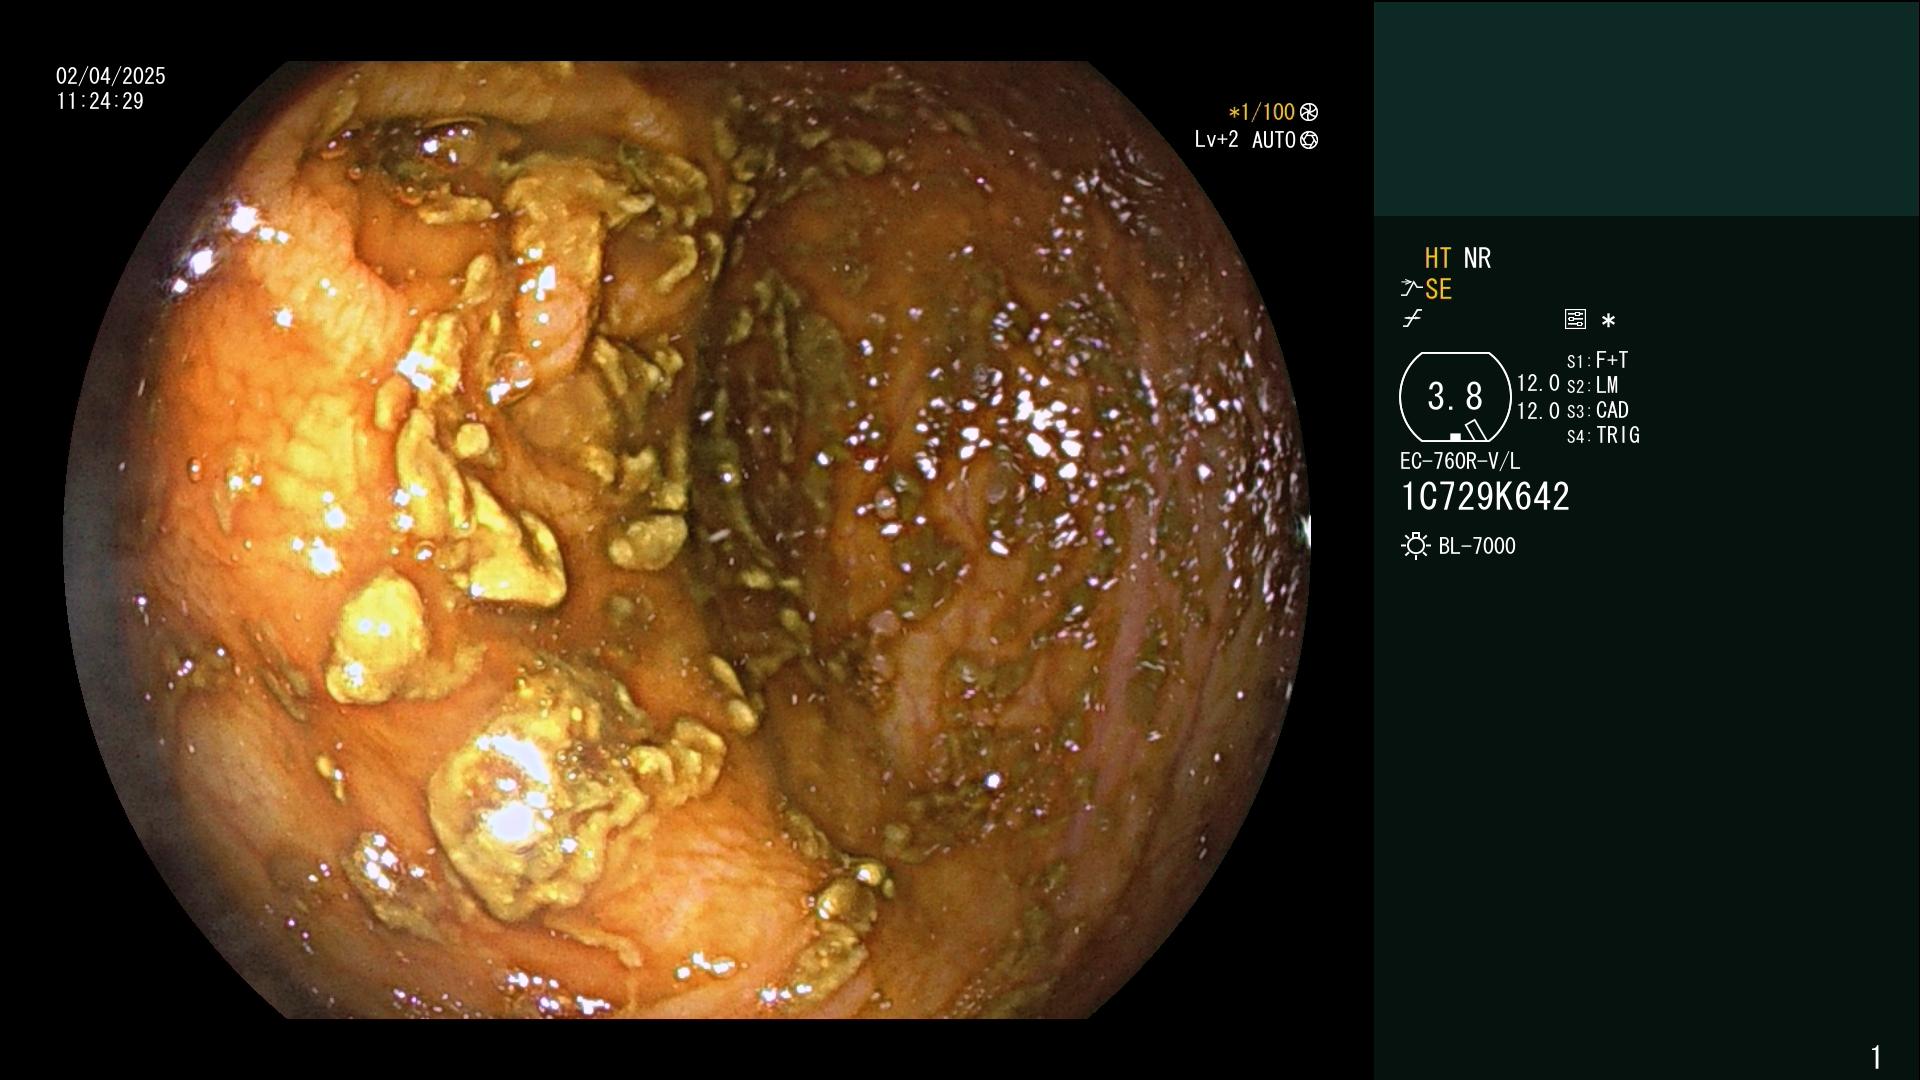The height and width of the screenshot is (1080, 1920).
Task: Click the date 02/04/2025
Action: pyautogui.click(x=111, y=76)
